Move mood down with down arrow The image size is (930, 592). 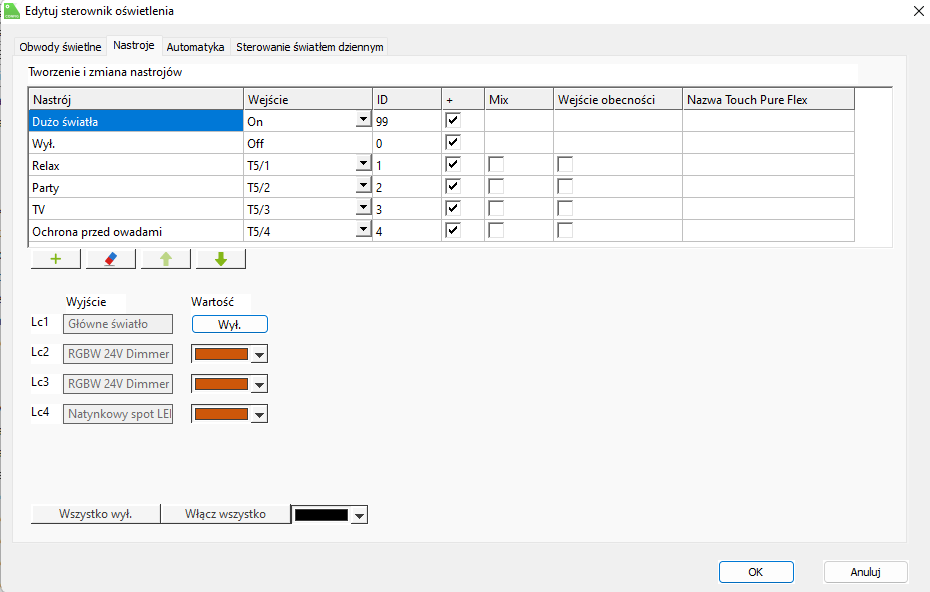(221, 259)
